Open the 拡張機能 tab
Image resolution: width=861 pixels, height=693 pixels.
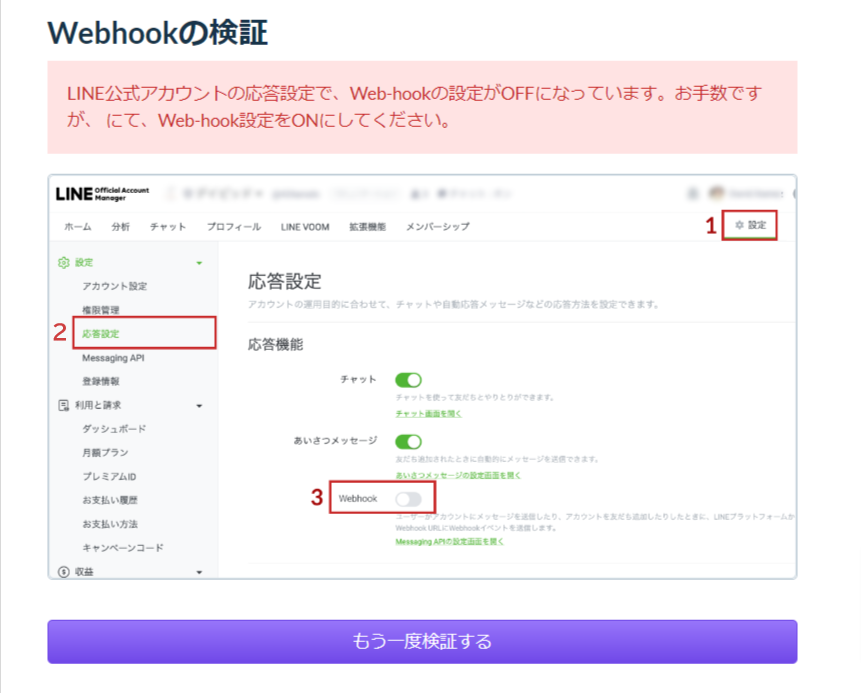tap(367, 227)
